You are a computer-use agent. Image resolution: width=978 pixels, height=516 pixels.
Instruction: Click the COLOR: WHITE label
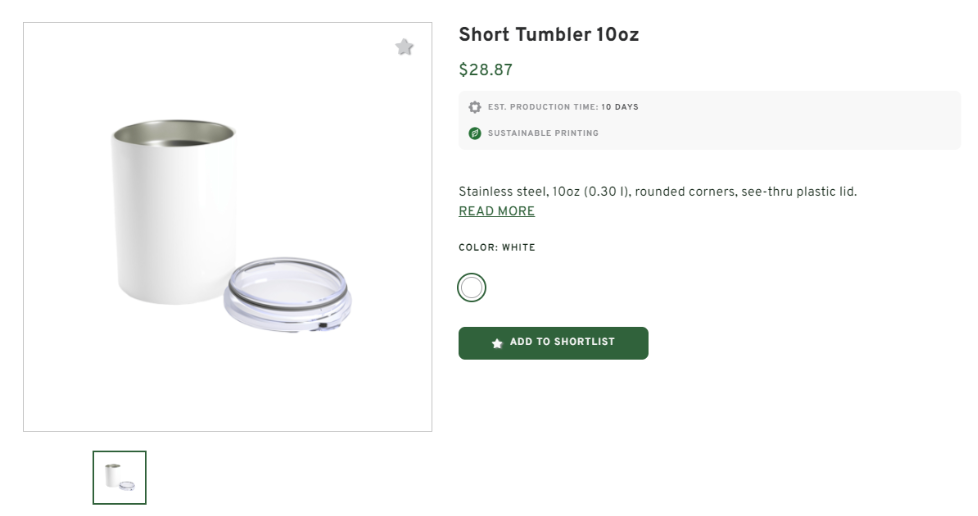(x=496, y=247)
